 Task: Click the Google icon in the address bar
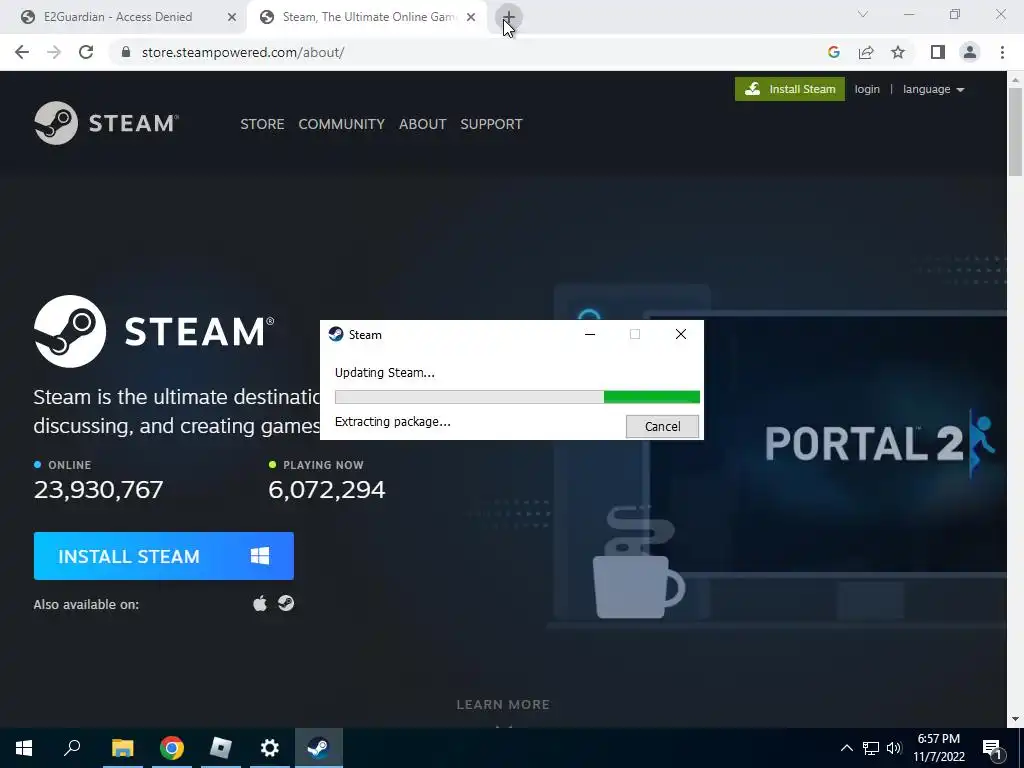833,52
